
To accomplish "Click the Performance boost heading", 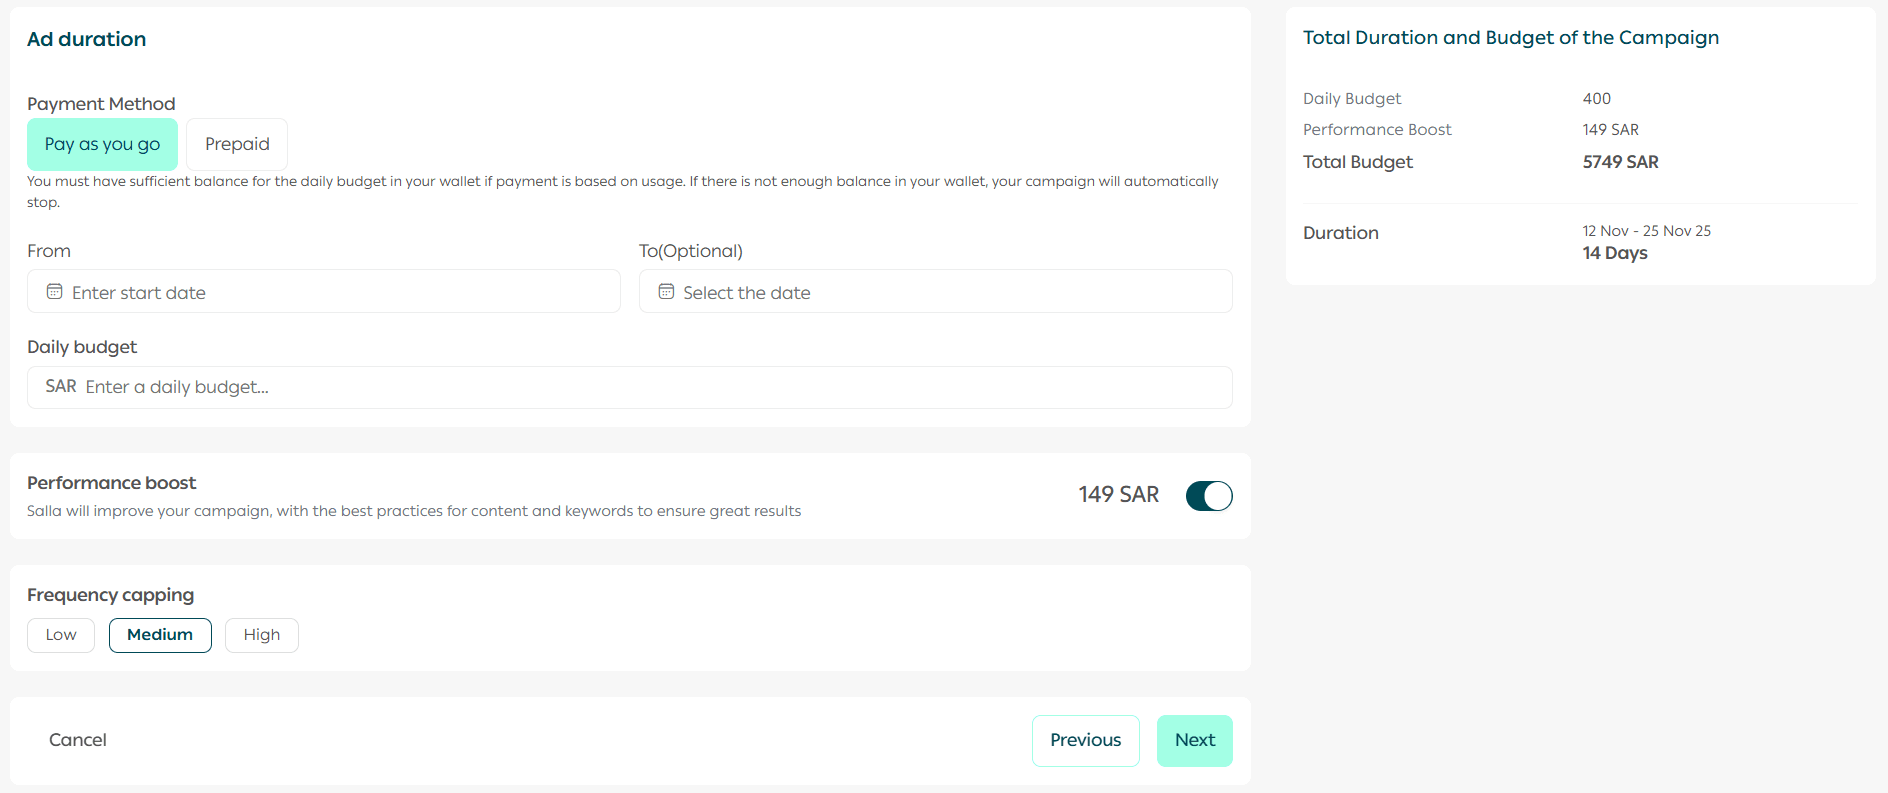I will click(112, 483).
